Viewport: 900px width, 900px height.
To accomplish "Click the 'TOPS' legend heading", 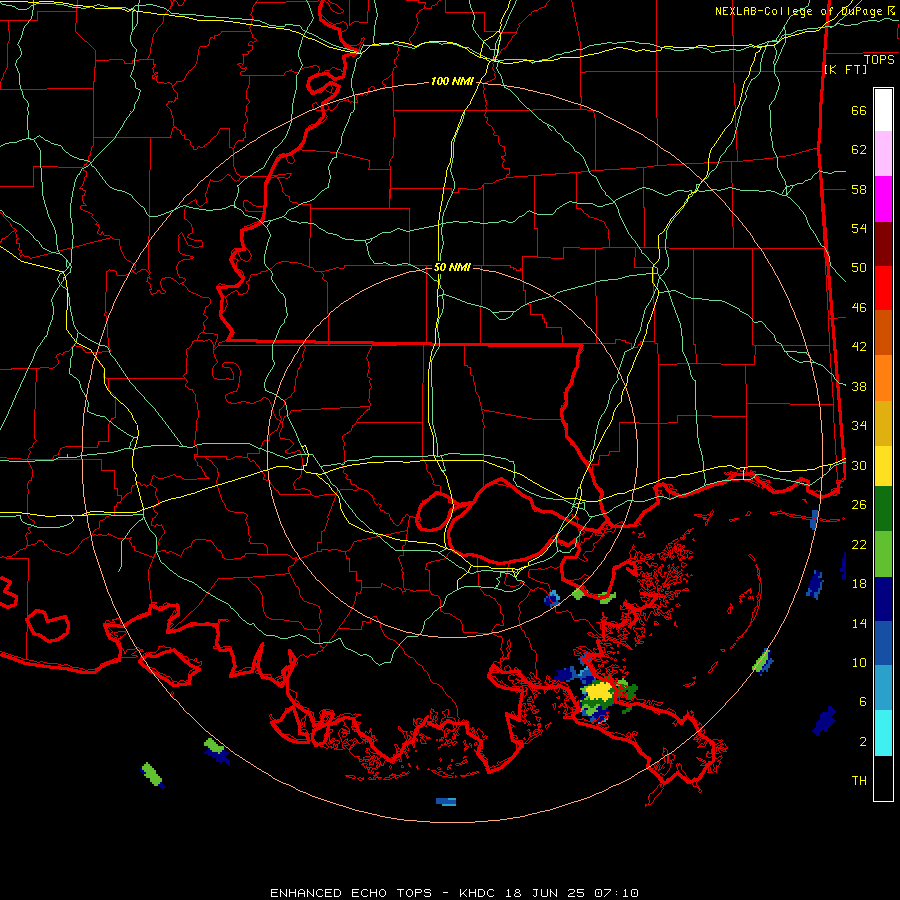I will [879, 60].
